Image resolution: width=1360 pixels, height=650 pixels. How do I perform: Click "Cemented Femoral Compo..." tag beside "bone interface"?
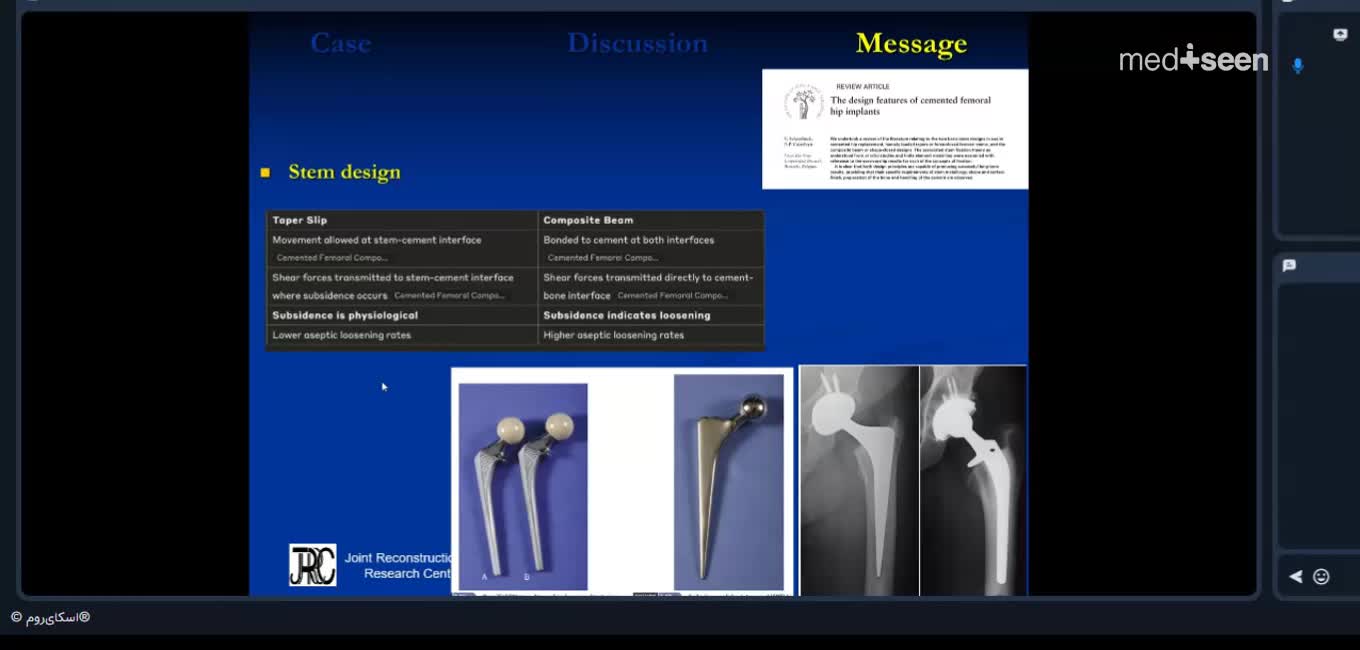pos(672,296)
